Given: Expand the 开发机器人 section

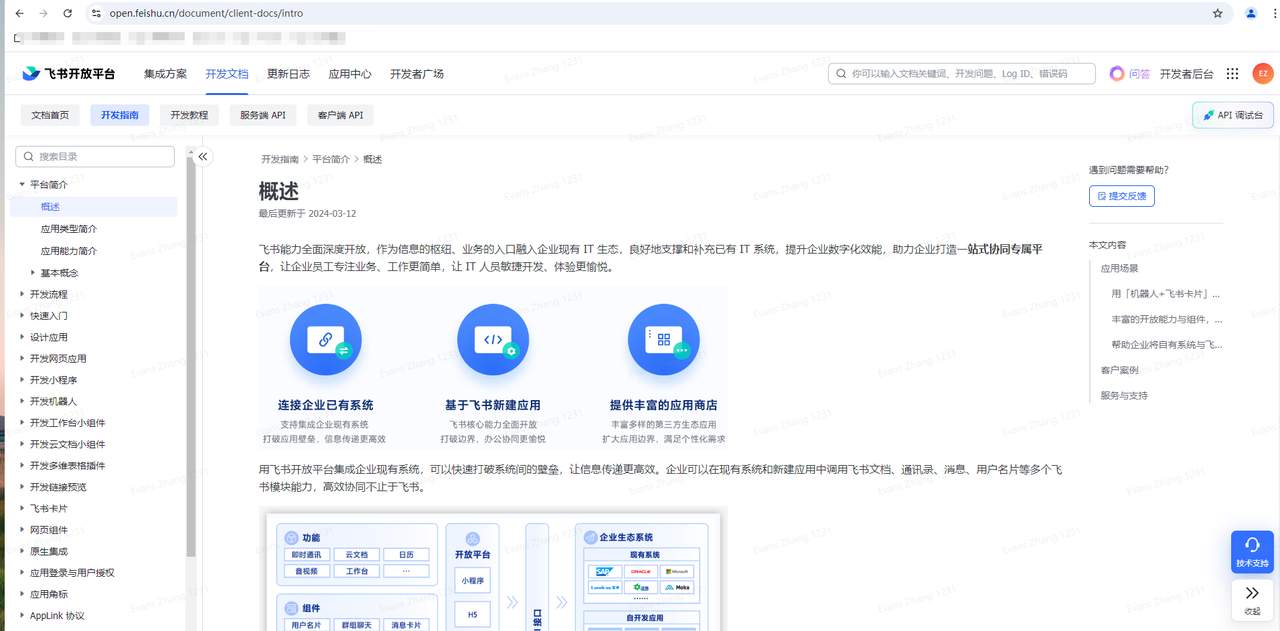Looking at the screenshot, I should [x=22, y=401].
